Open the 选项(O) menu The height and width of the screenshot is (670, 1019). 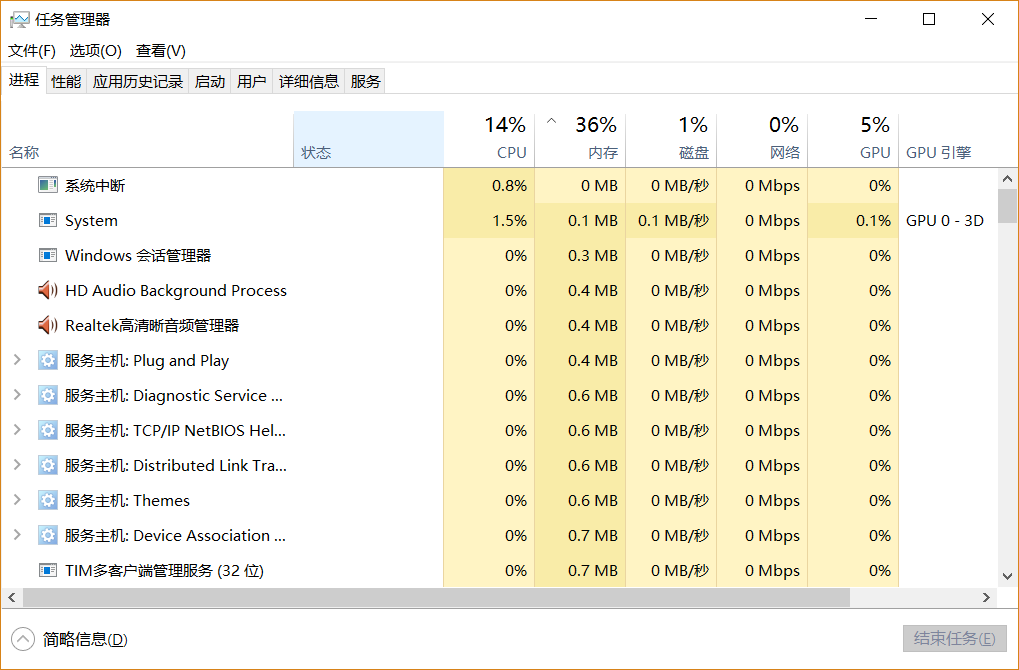[x=96, y=51]
